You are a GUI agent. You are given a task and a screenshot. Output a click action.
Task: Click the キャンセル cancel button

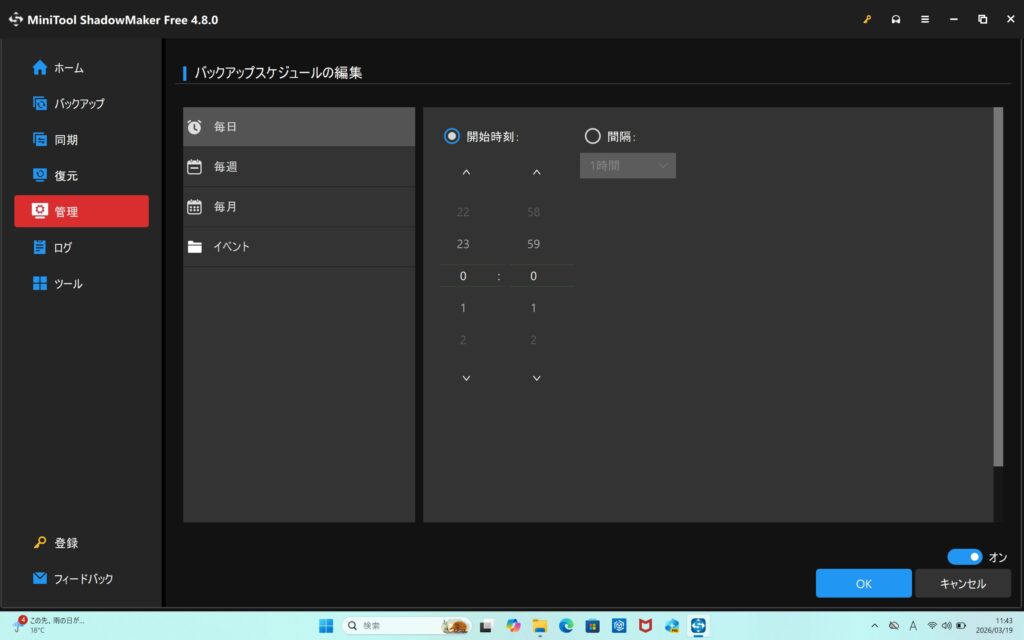(963, 583)
